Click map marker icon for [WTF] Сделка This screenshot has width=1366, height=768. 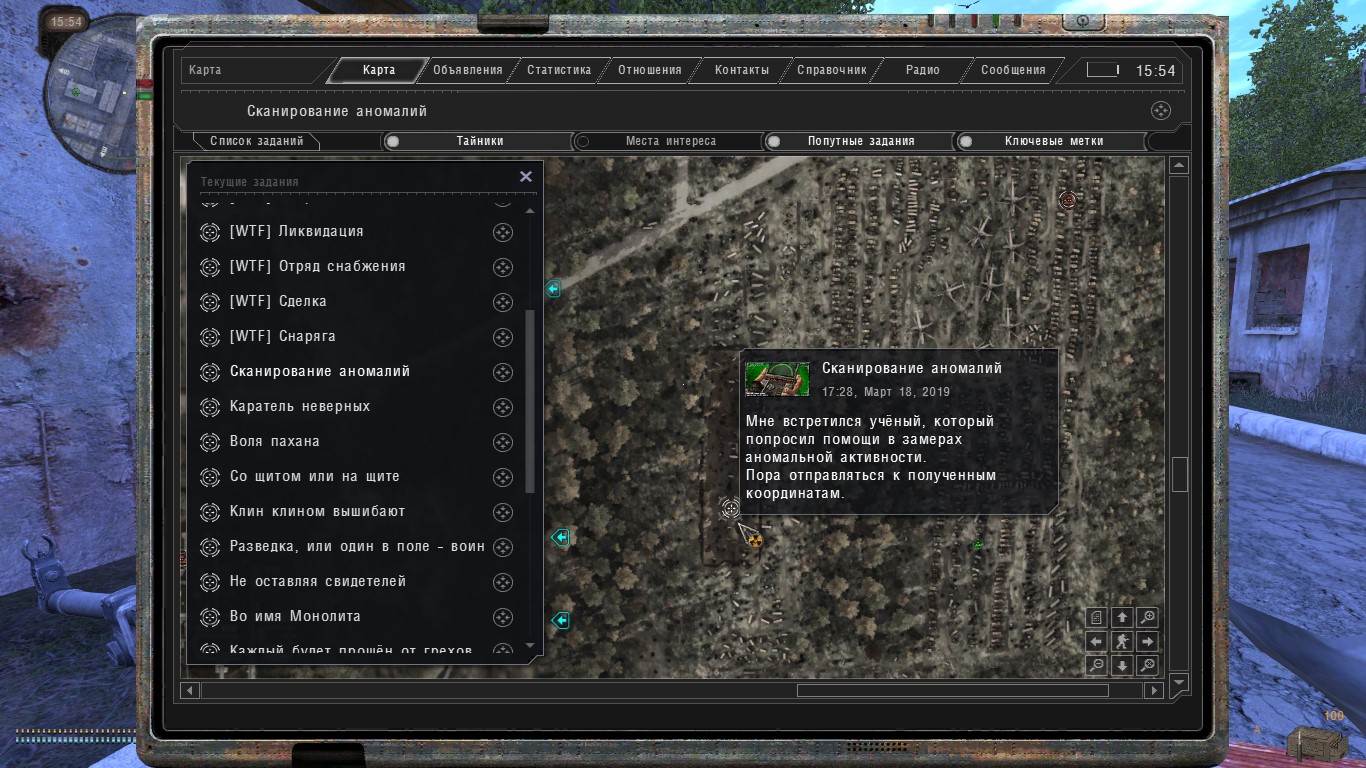[503, 302]
